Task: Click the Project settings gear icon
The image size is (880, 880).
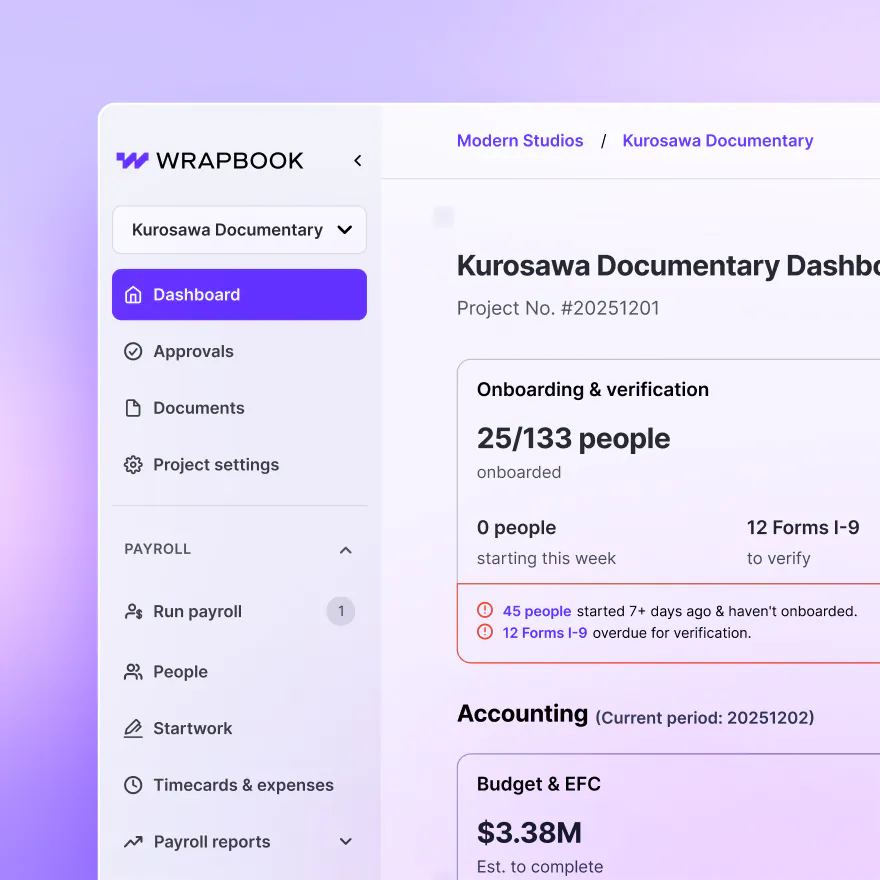Action: (133, 465)
